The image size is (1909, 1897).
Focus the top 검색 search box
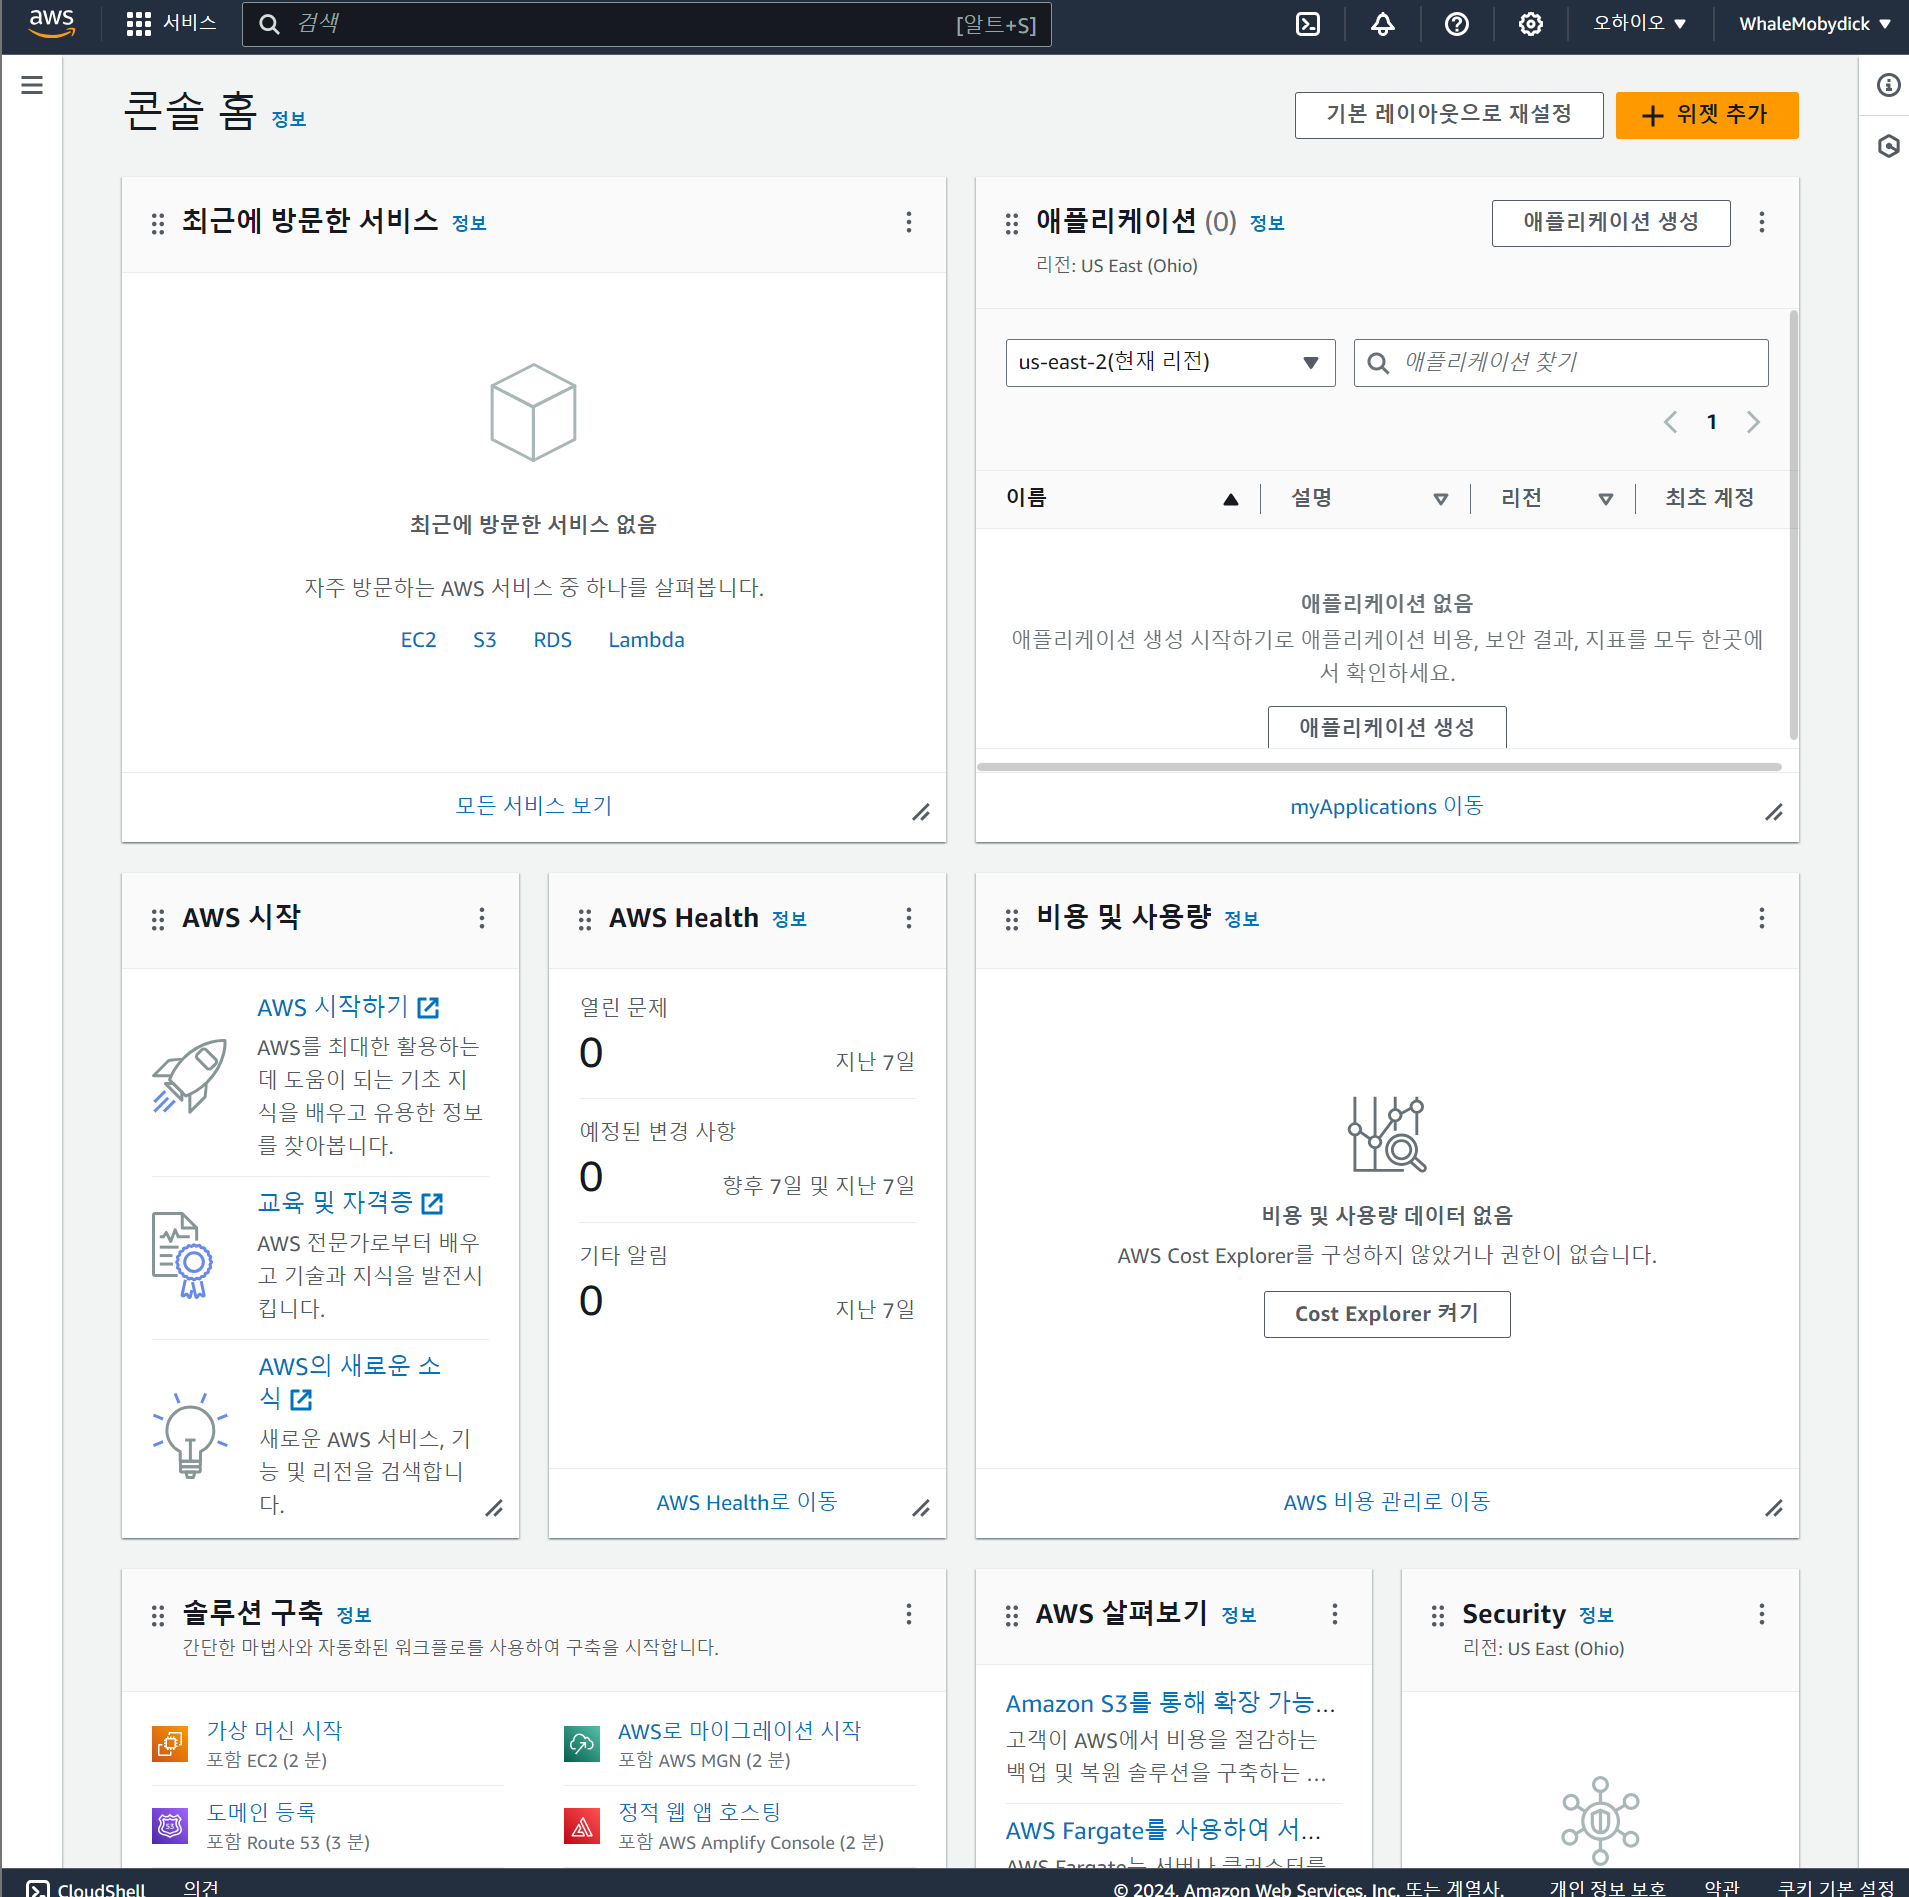pos(646,24)
